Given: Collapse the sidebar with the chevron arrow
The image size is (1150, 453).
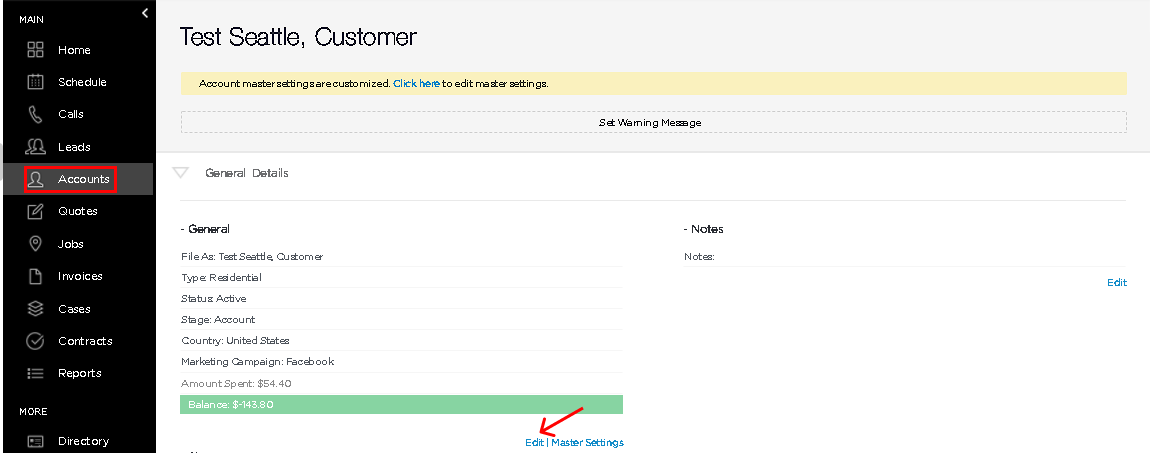Looking at the screenshot, I should [x=144, y=12].
